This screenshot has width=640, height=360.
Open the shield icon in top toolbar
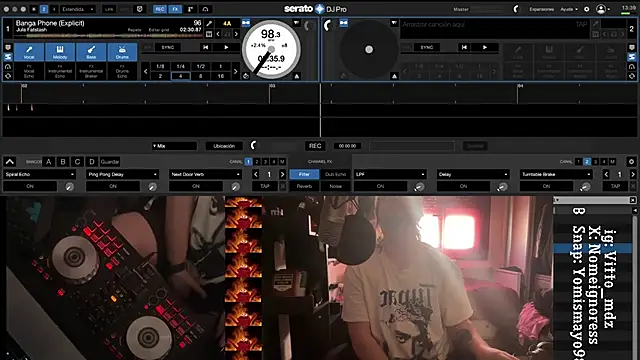(140, 9)
